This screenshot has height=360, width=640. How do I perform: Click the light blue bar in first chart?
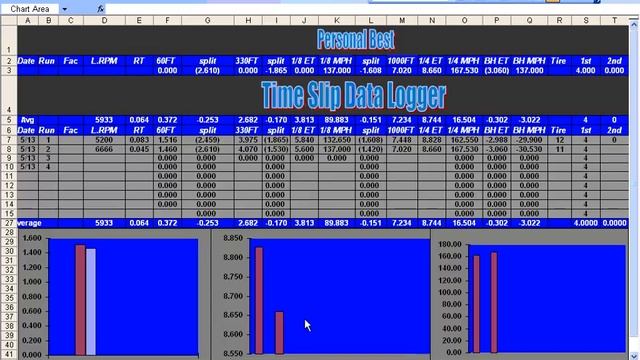click(91, 302)
